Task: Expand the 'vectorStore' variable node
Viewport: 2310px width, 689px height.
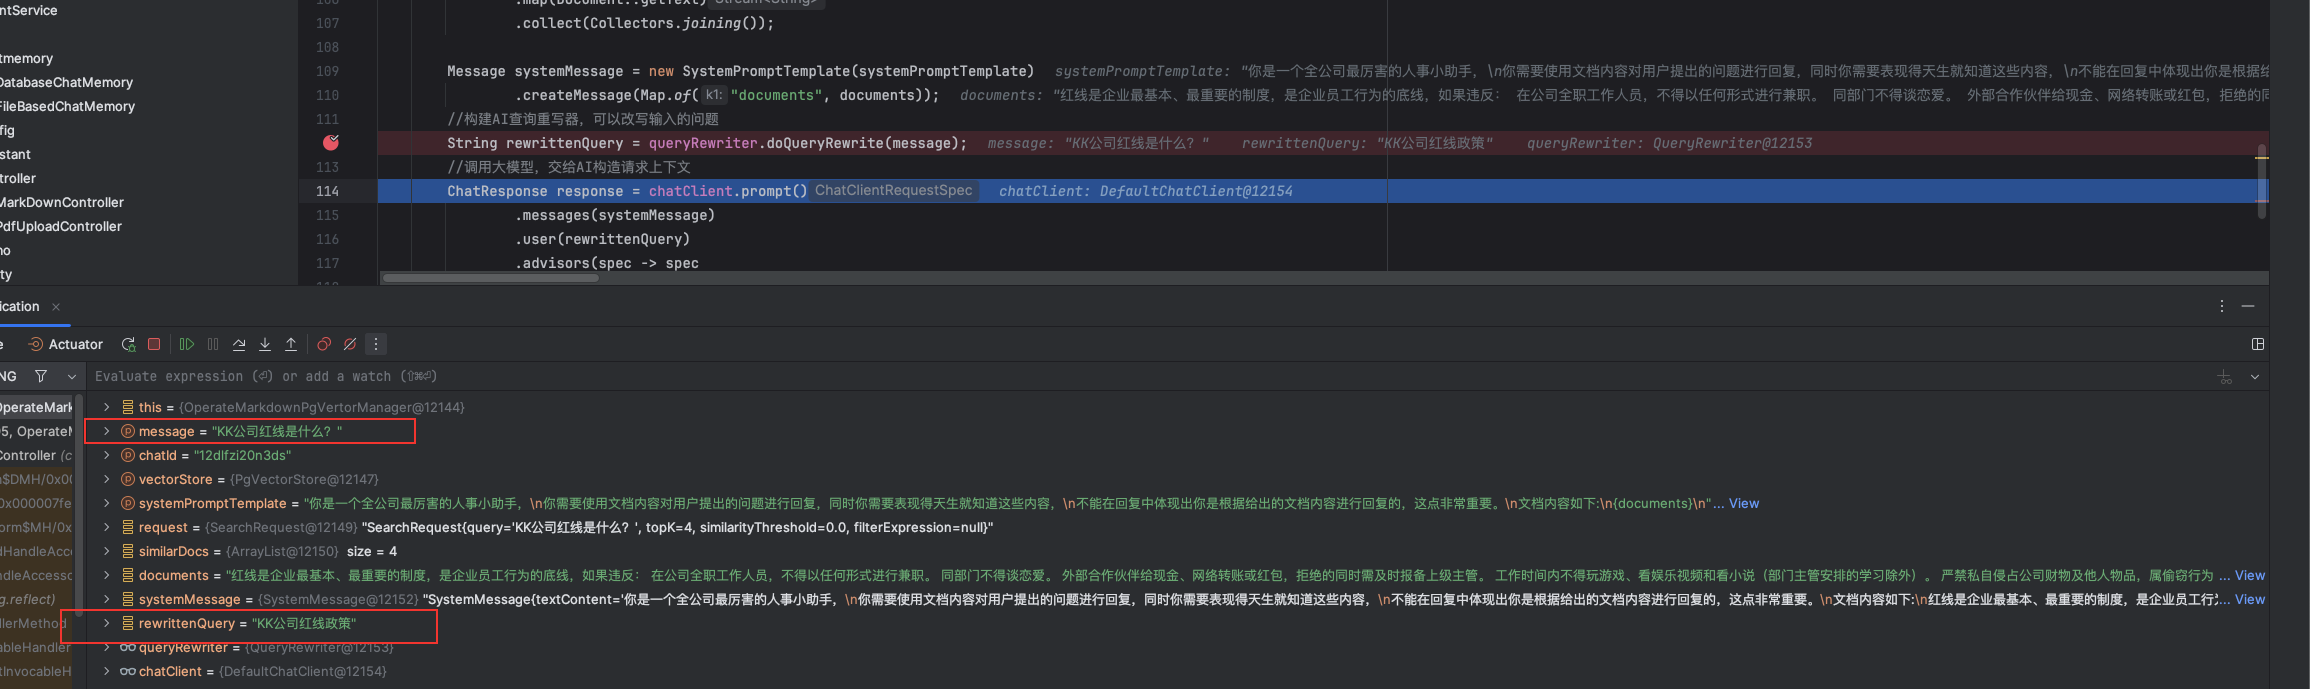Action: [106, 479]
